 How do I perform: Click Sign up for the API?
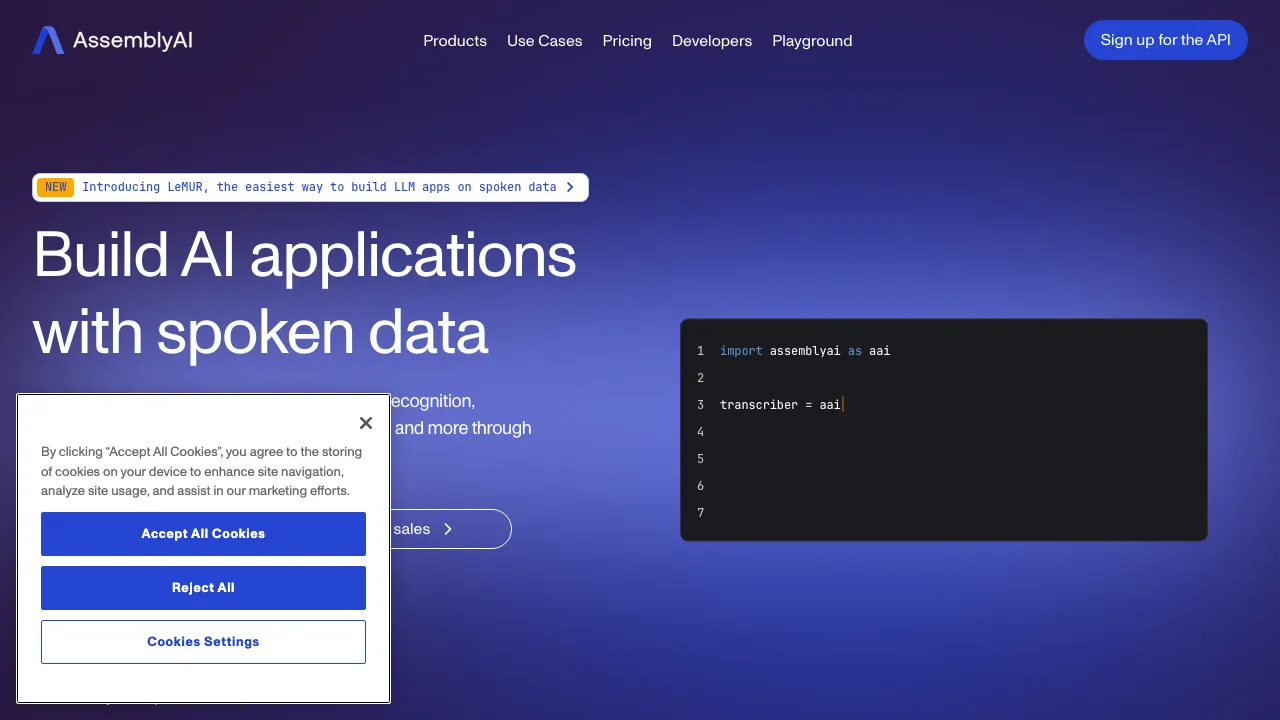tap(1166, 40)
